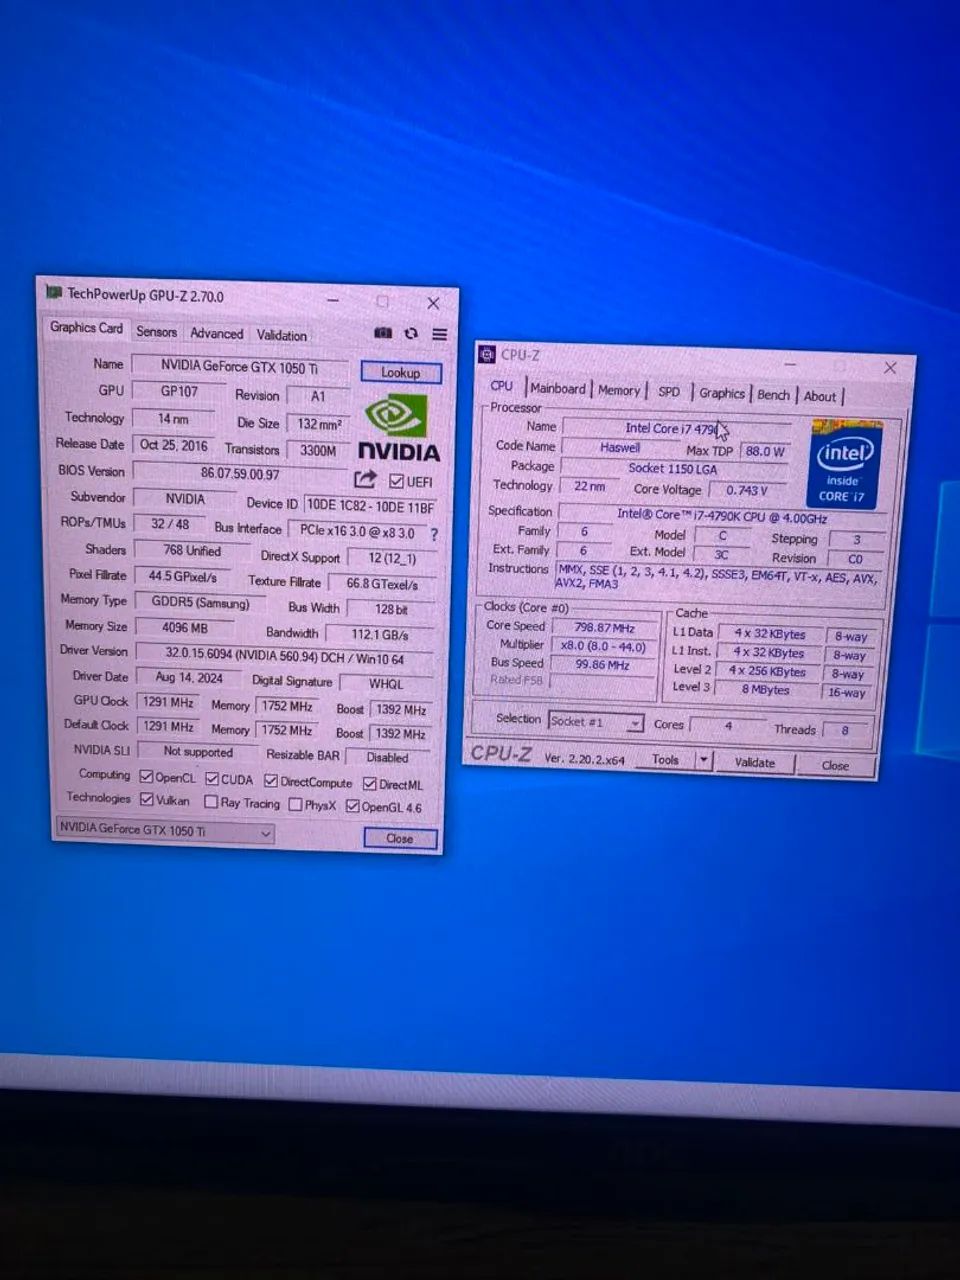This screenshot has height=1280, width=960.
Task: Click the GPU-Z screenshot camera icon
Action: (383, 333)
